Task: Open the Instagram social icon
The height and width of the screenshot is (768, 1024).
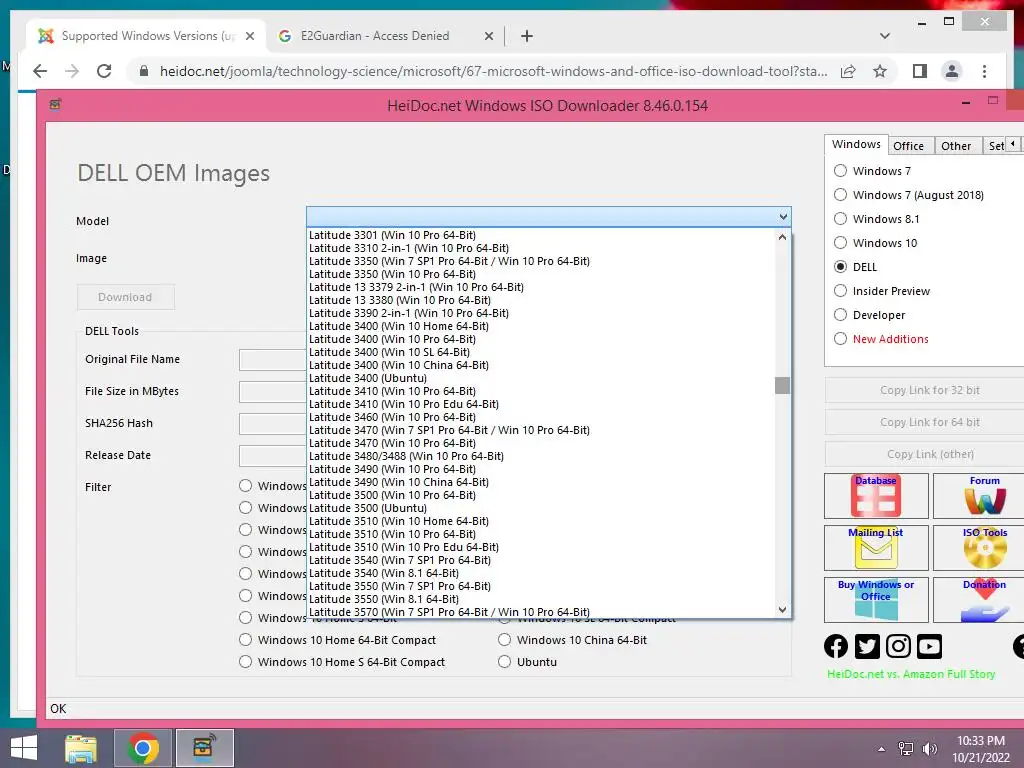Action: click(x=898, y=646)
